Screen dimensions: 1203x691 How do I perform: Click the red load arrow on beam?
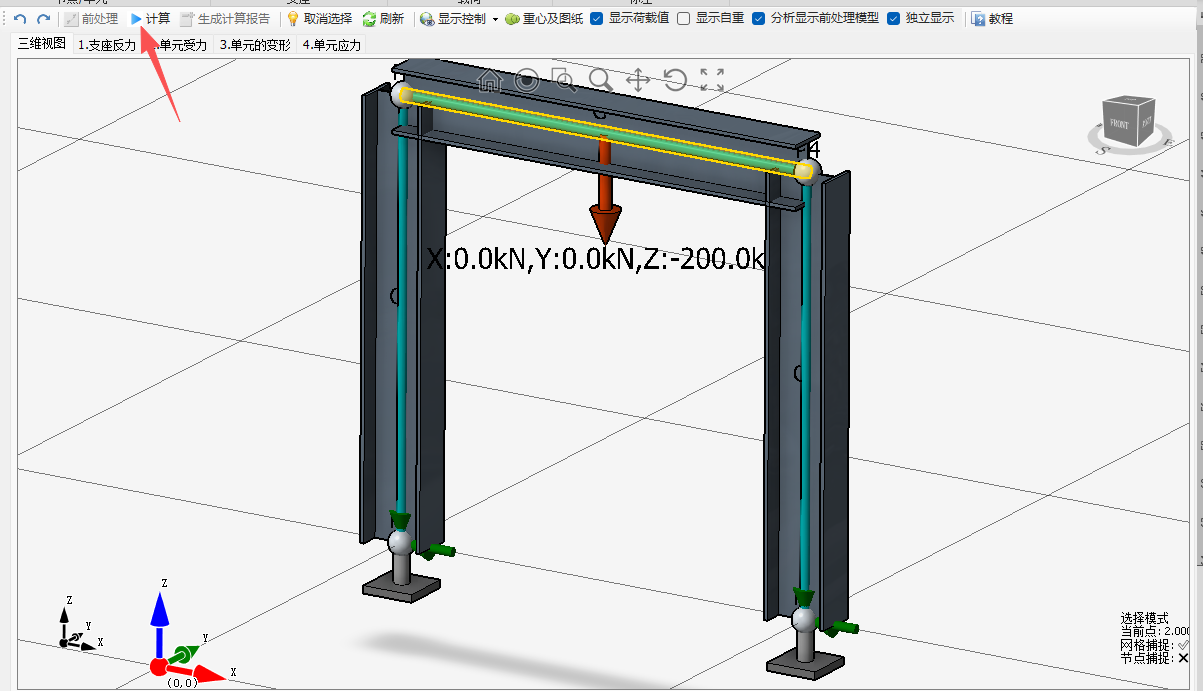pos(605,190)
